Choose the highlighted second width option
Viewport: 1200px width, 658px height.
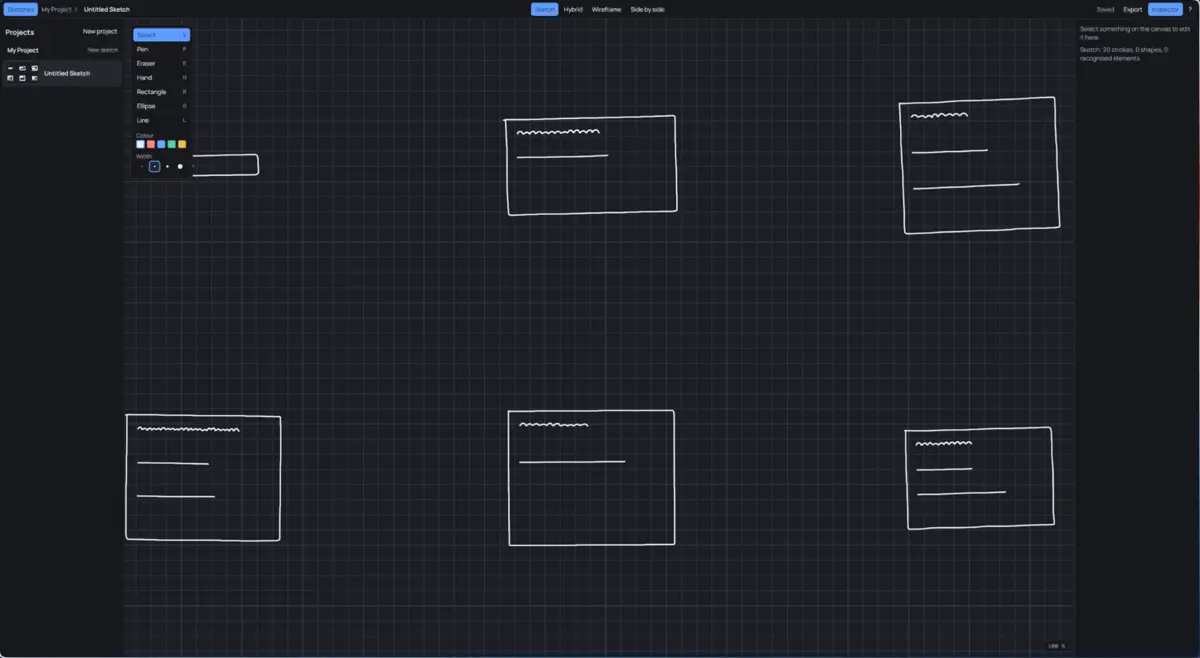point(154,167)
